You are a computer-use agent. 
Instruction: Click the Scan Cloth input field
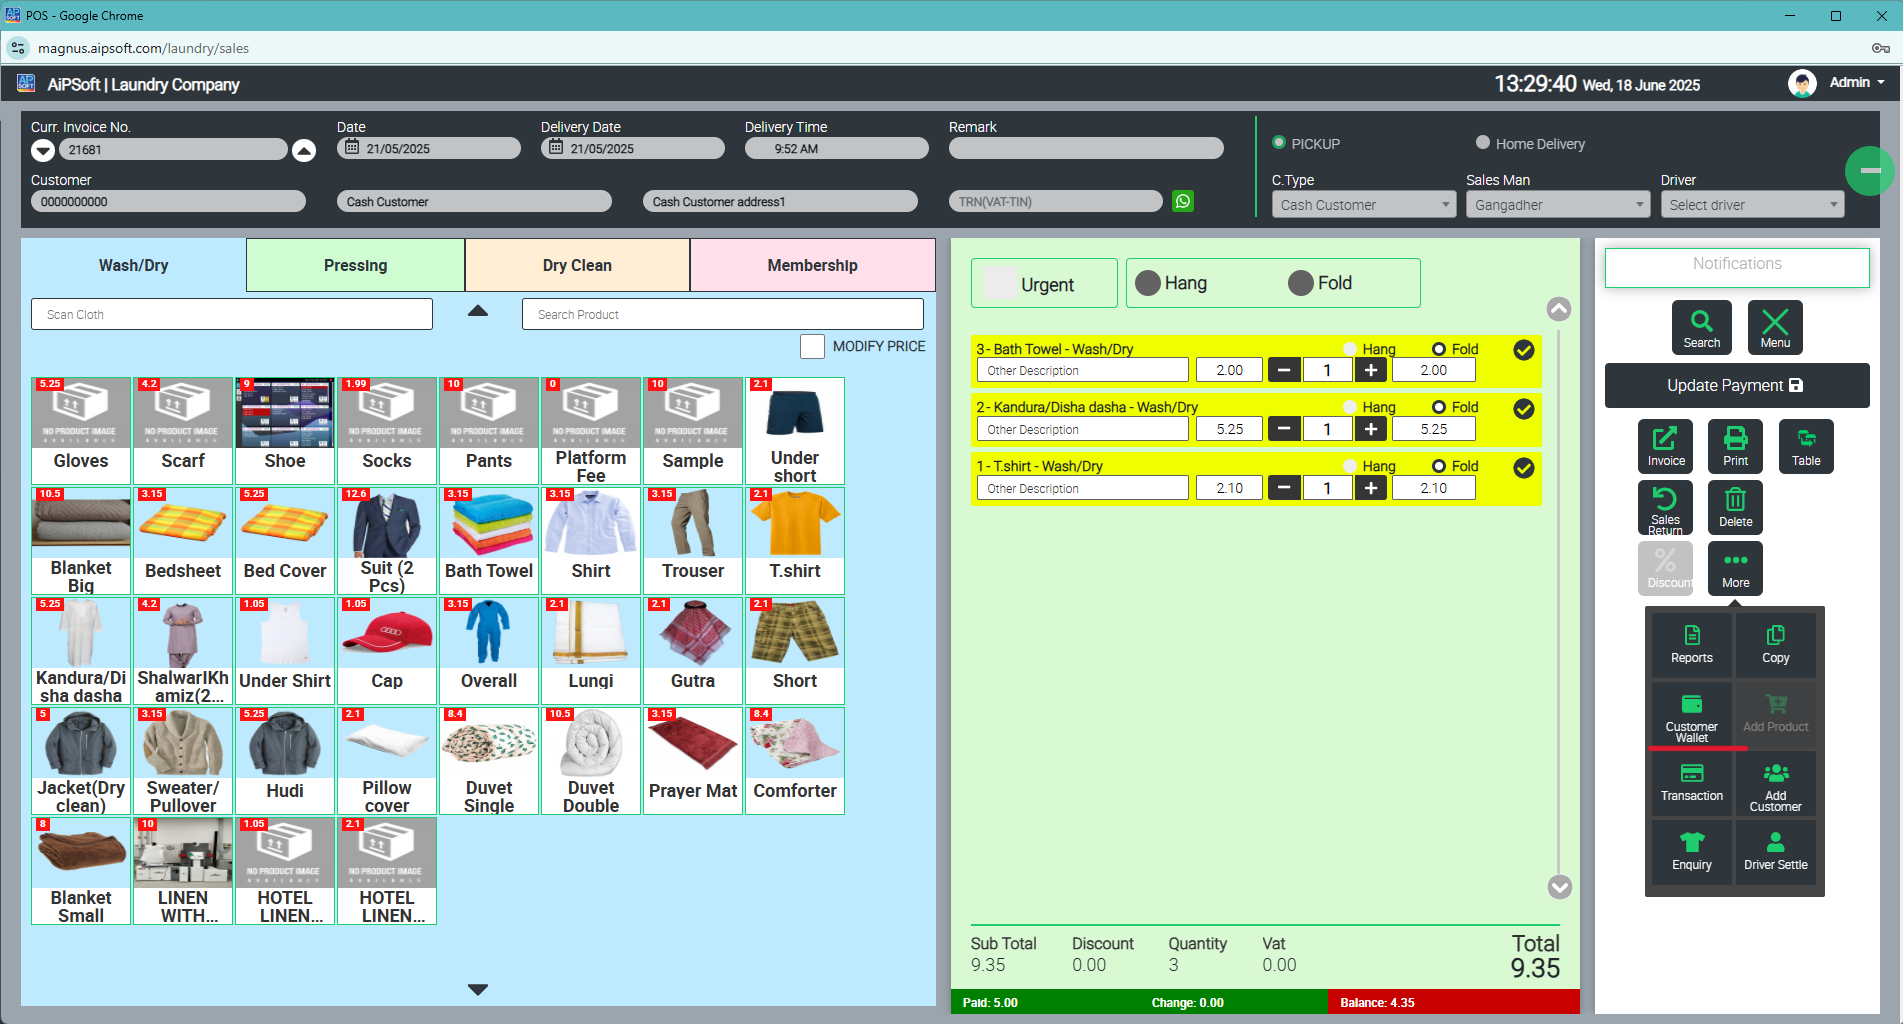[232, 314]
